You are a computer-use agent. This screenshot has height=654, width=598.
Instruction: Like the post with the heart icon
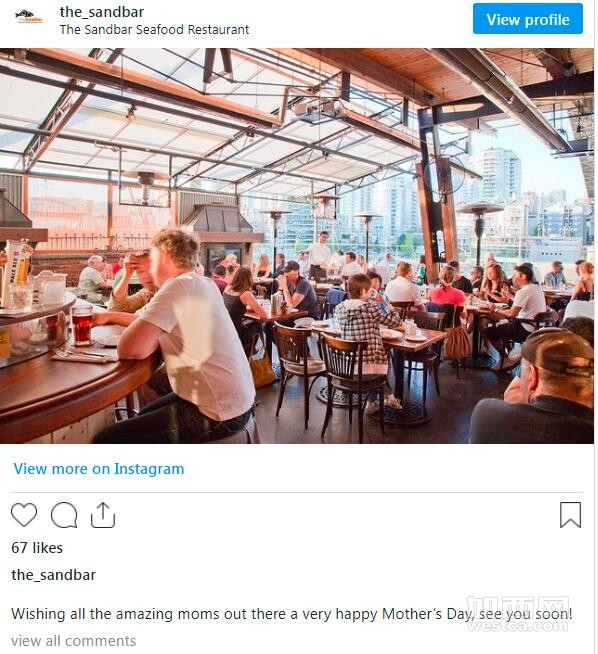pos(24,515)
